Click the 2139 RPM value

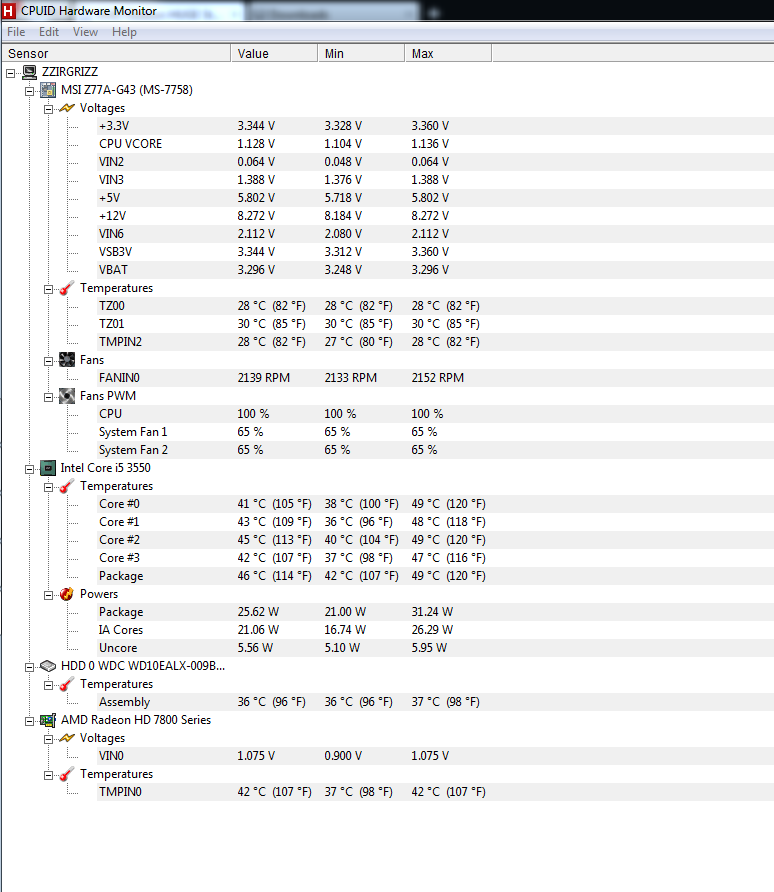coord(264,378)
